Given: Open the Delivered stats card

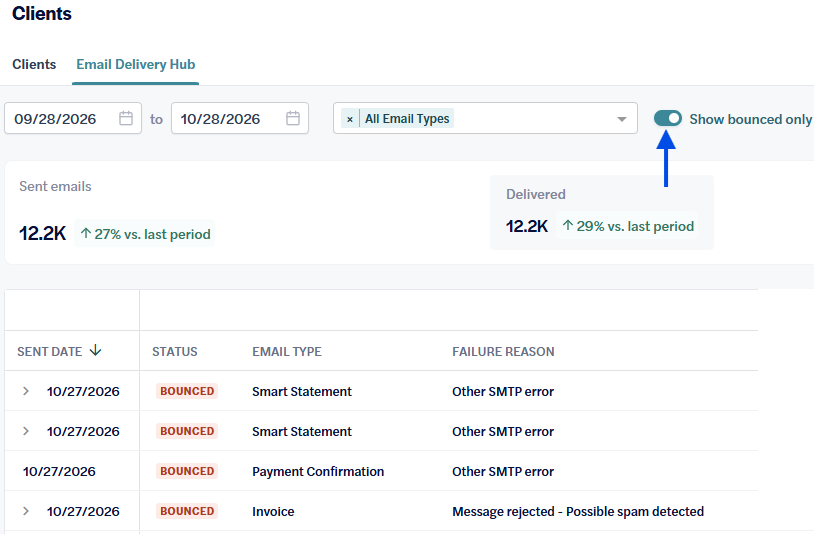Looking at the screenshot, I should (602, 212).
